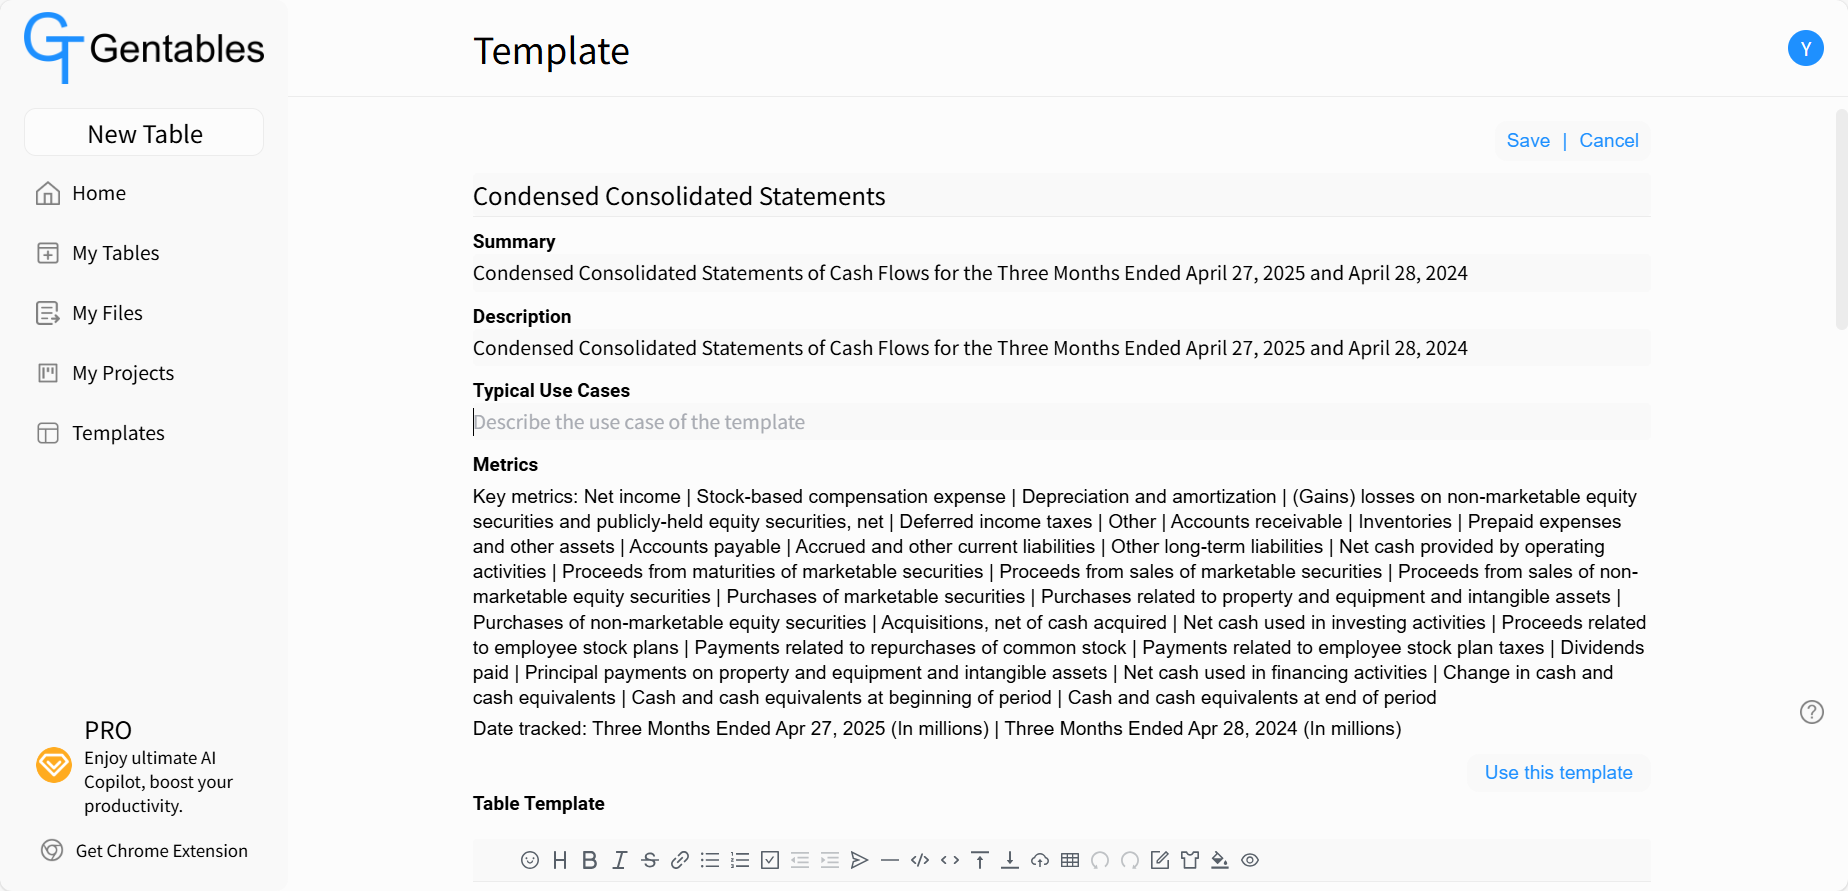Image resolution: width=1848 pixels, height=891 pixels.
Task: Apply strikethrough formatting
Action: click(650, 860)
